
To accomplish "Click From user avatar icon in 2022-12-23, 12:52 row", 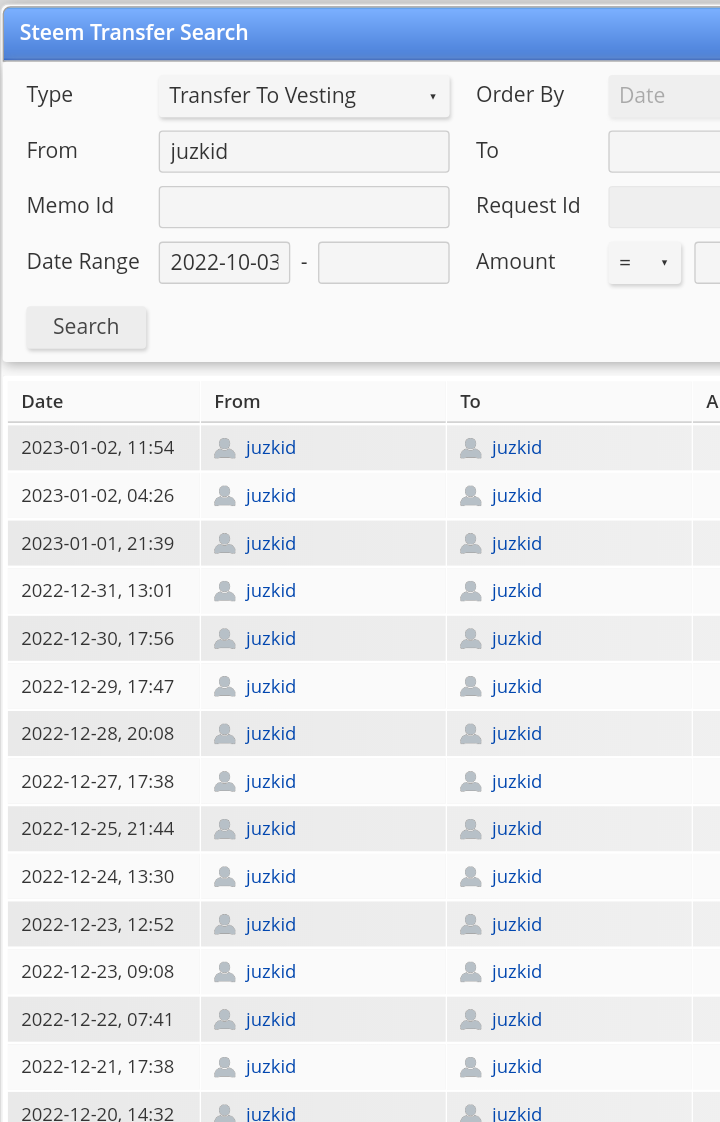I will click(225, 925).
